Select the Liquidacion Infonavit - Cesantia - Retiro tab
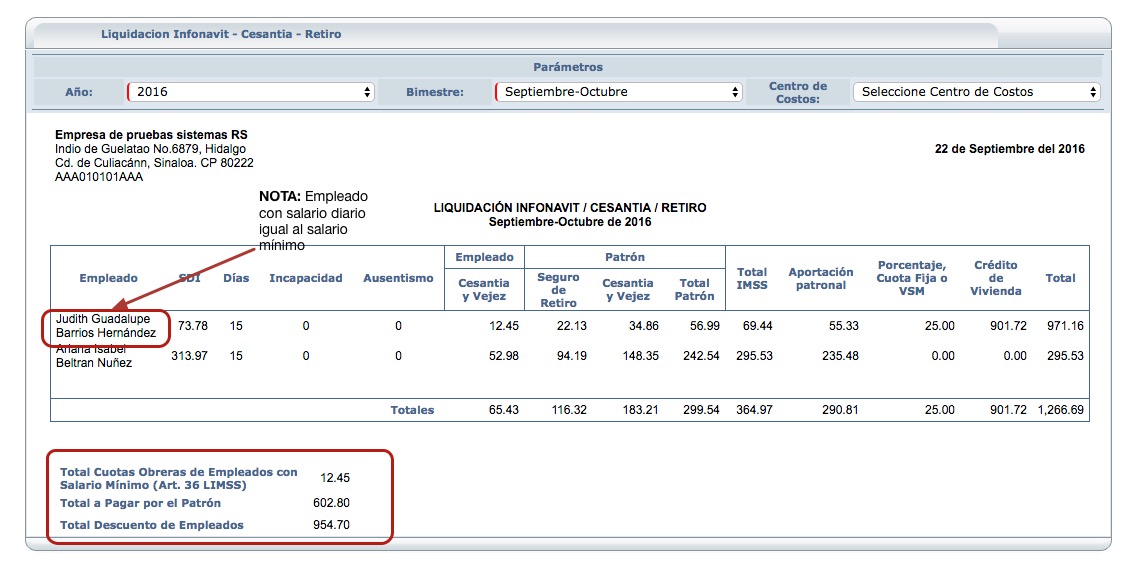 pos(221,34)
